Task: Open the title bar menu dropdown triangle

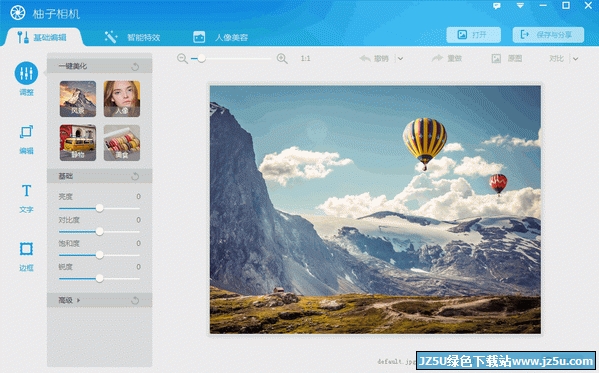Action: [520, 6]
